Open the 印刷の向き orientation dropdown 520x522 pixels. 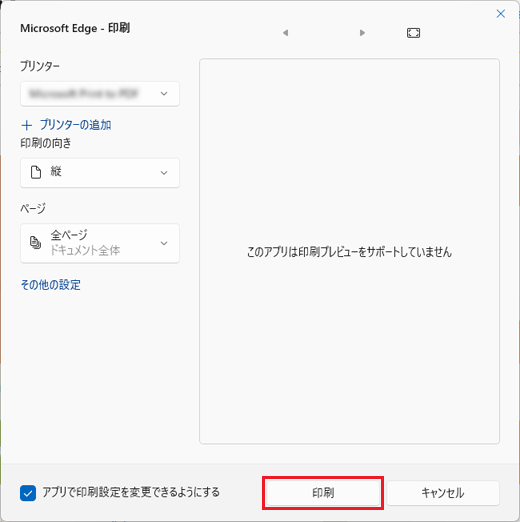tap(100, 173)
